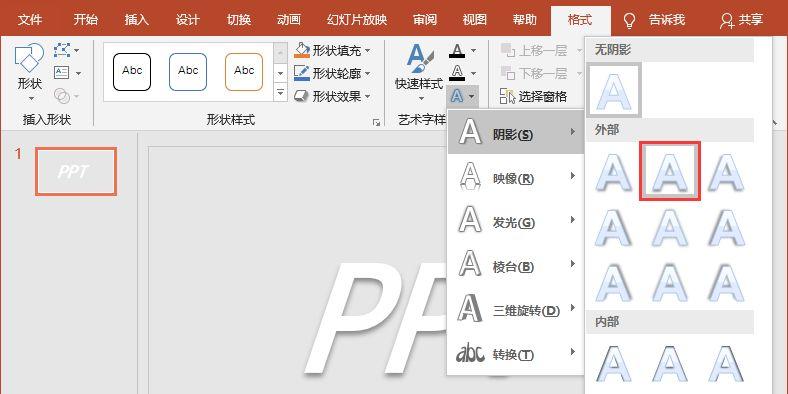Switch to the 设计 ribbon tab

pyautogui.click(x=187, y=20)
